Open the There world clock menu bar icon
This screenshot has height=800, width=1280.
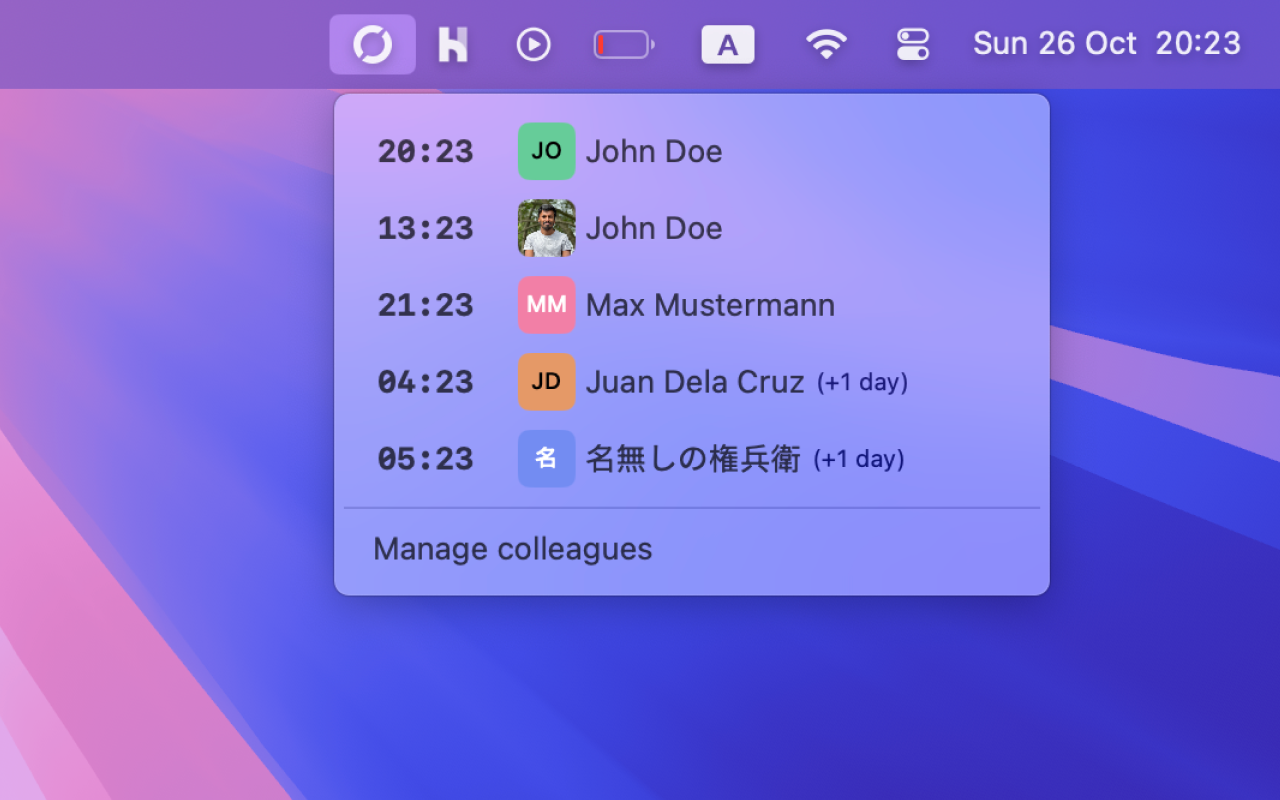coord(372,44)
